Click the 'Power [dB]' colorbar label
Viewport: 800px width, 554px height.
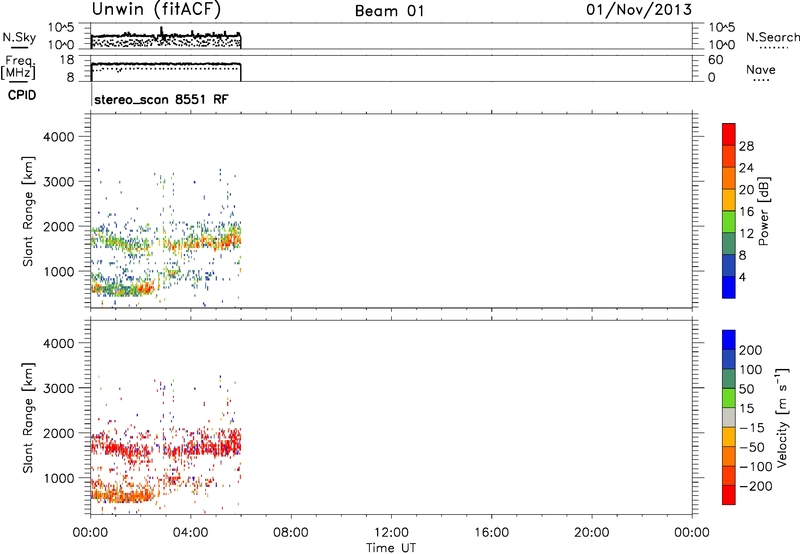click(763, 211)
